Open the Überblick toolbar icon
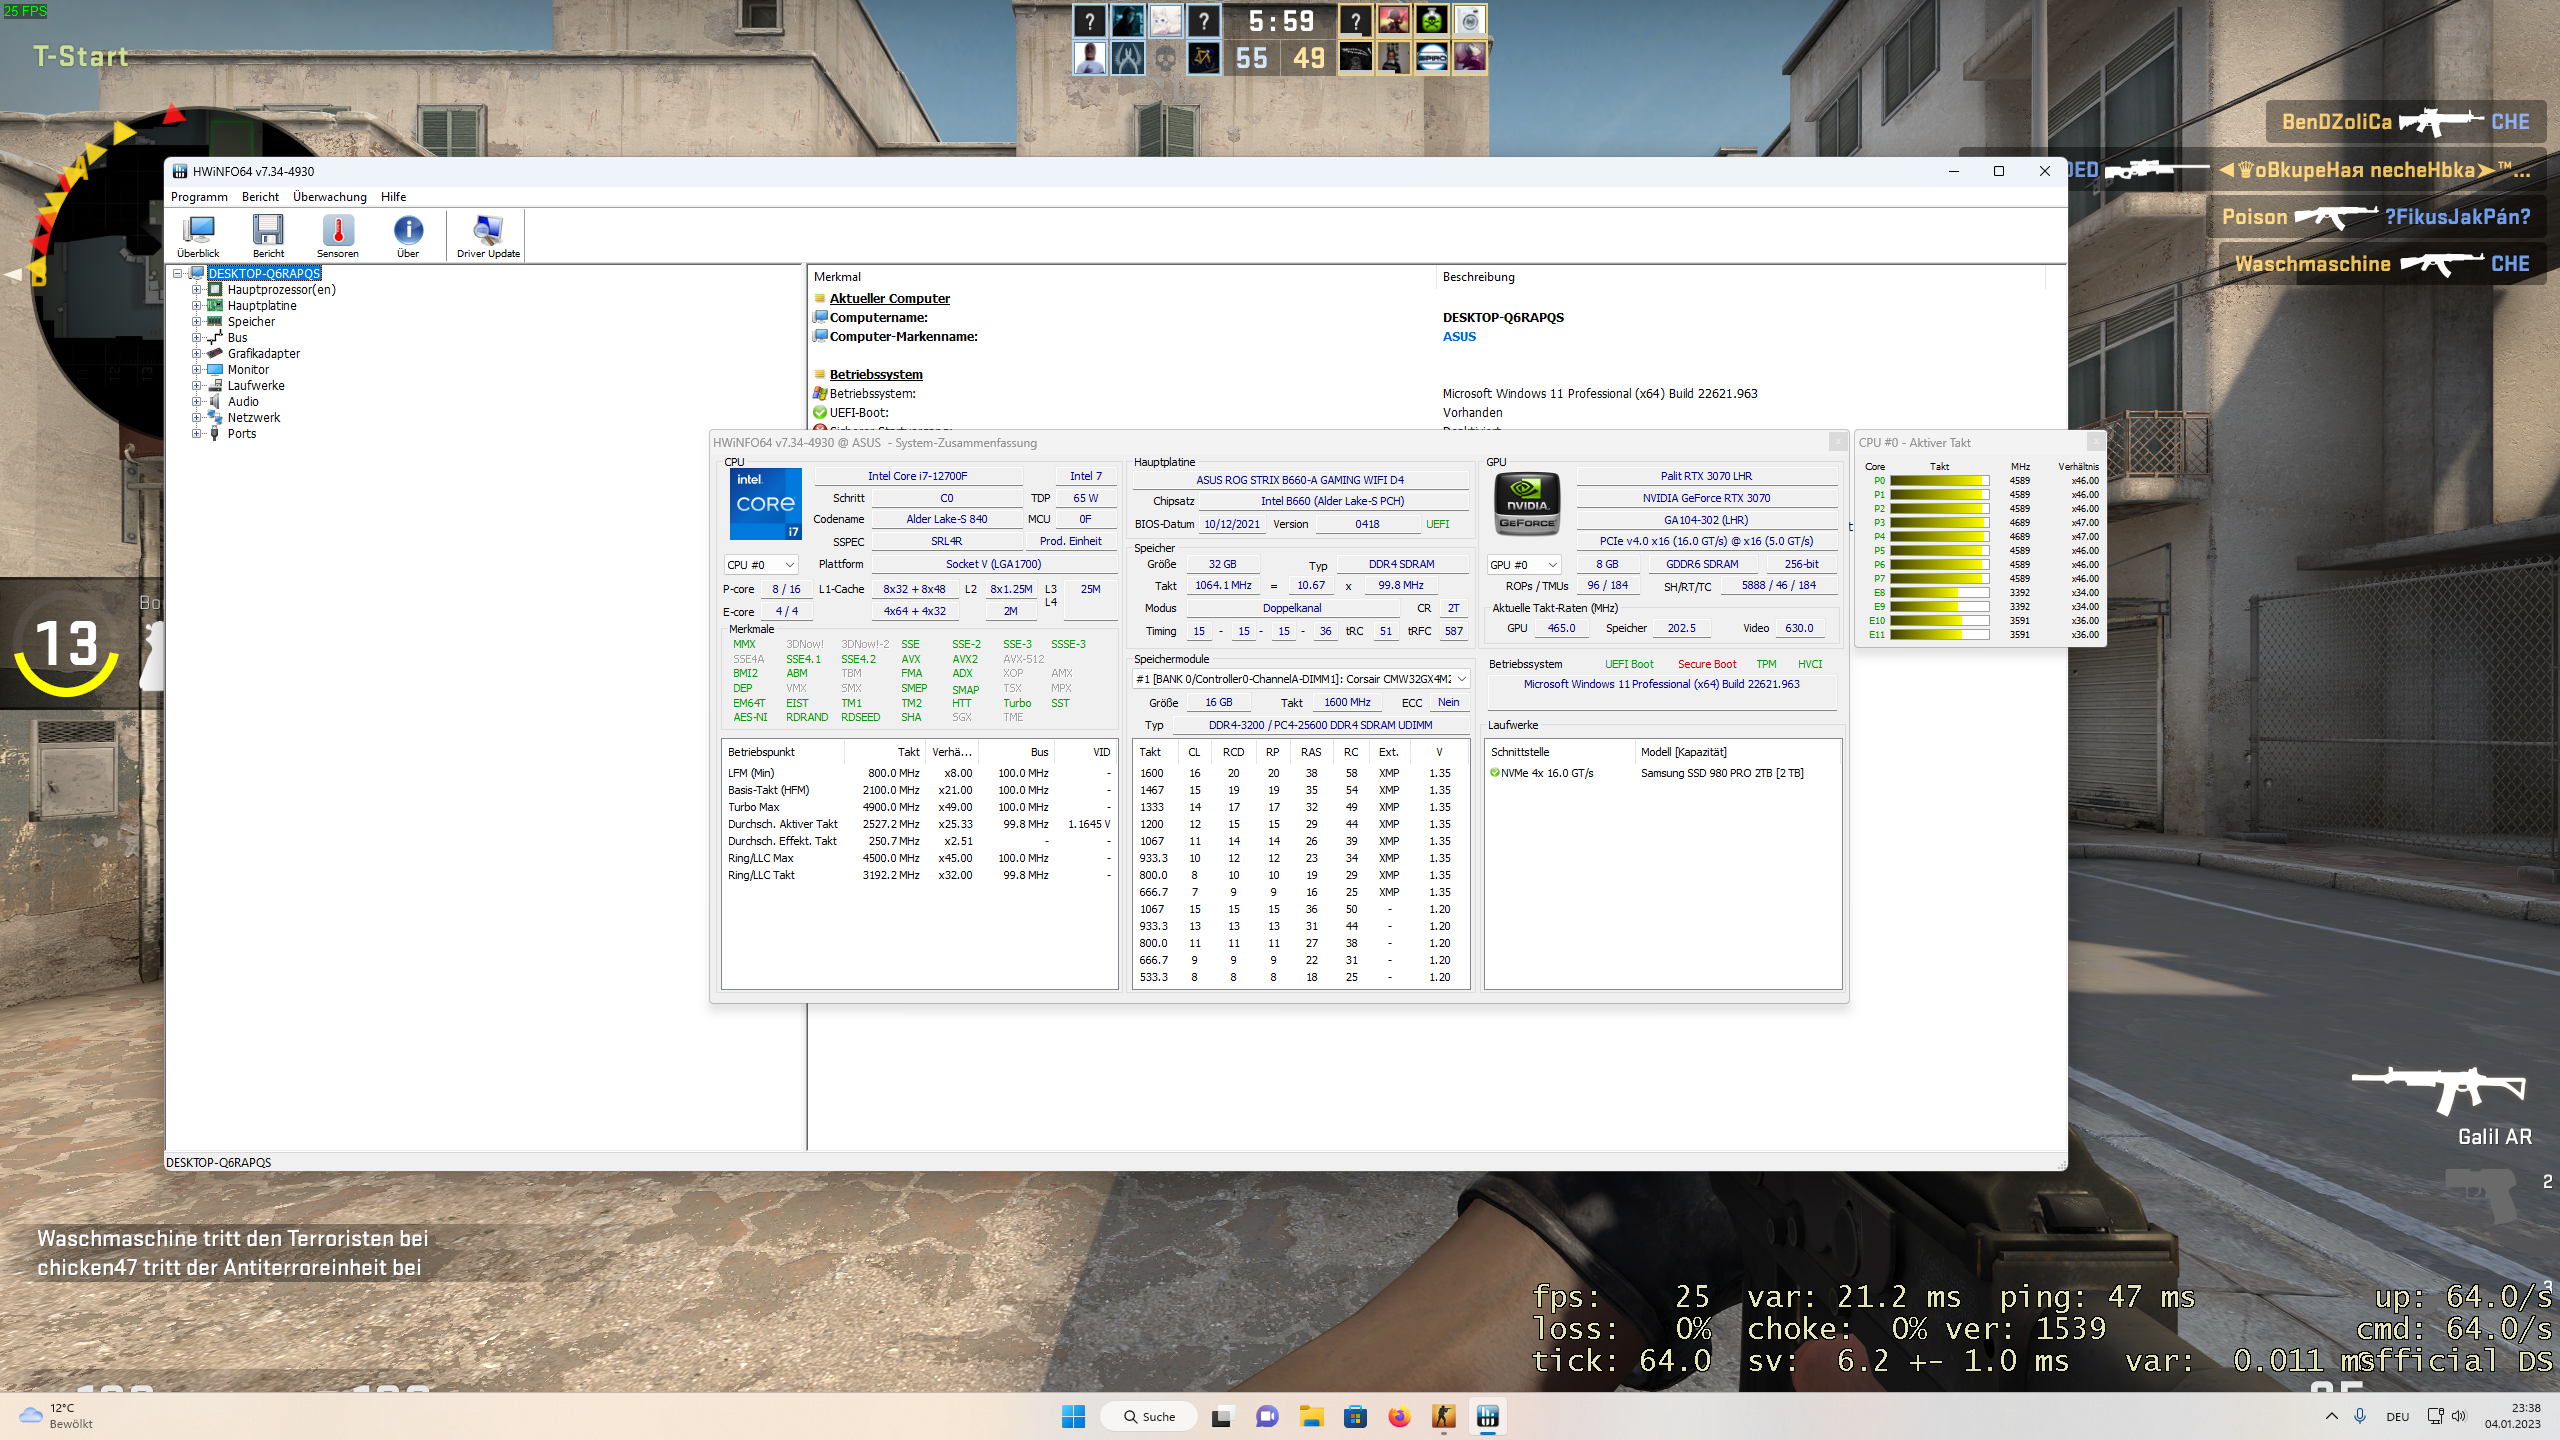The image size is (2560, 1440). tap(198, 236)
